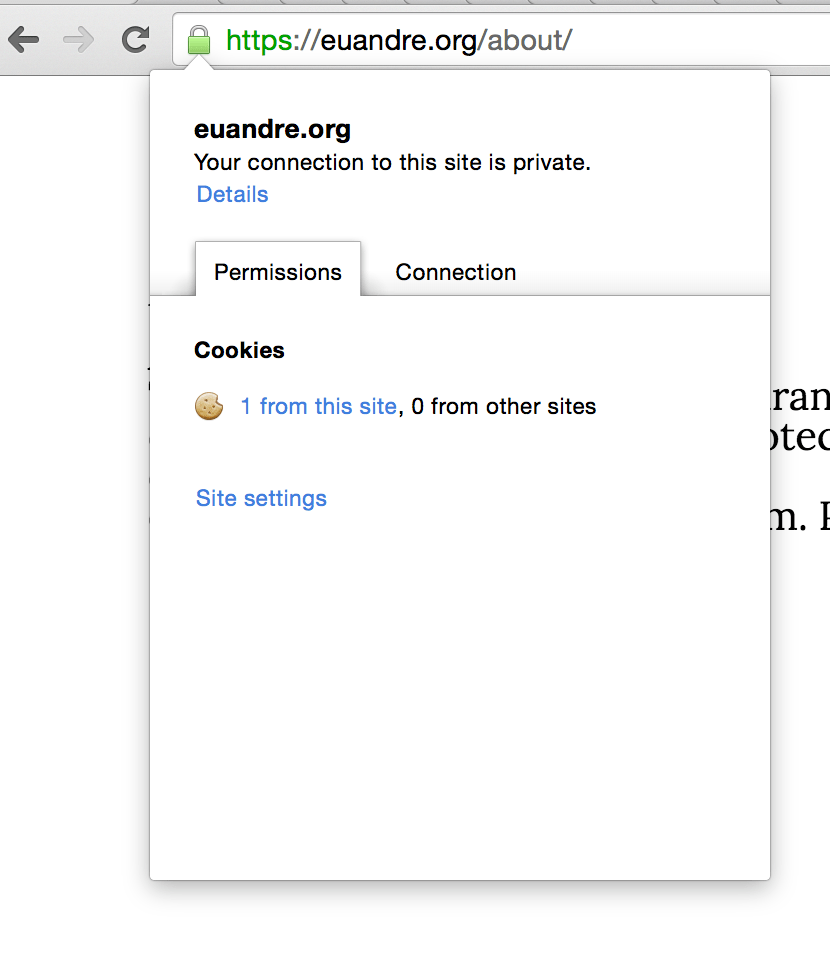Open the Details link
The width and height of the screenshot is (830, 980).
coord(231,194)
